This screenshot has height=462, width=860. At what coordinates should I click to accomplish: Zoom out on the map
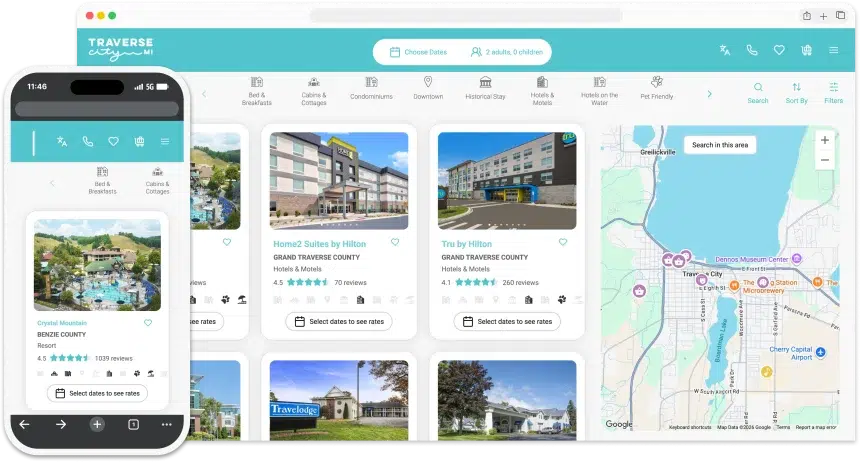(824, 160)
